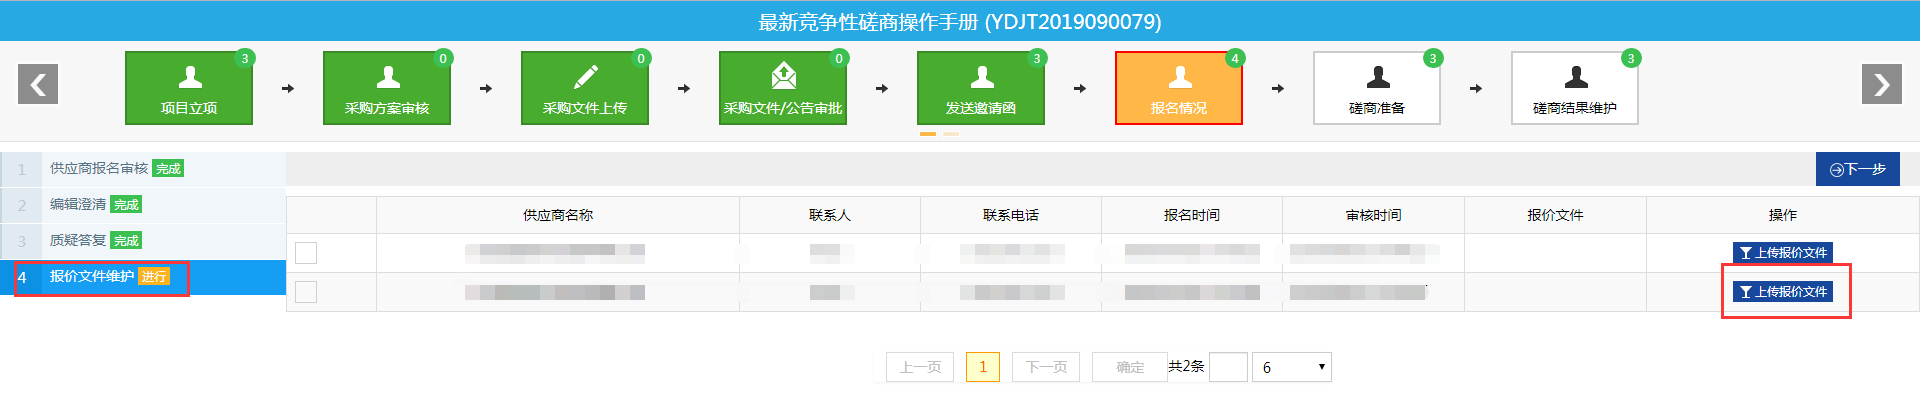Viewport: 1920px width, 413px height.
Task: Select the 采购文件上传 pencil step icon
Action: point(585,88)
